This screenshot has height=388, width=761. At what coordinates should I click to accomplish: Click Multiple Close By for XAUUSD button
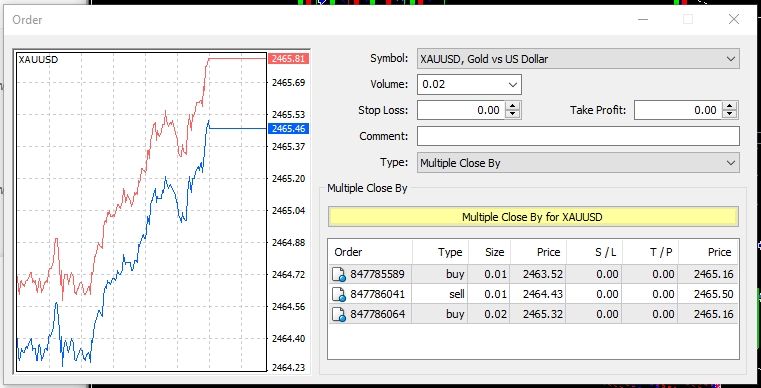(x=533, y=217)
